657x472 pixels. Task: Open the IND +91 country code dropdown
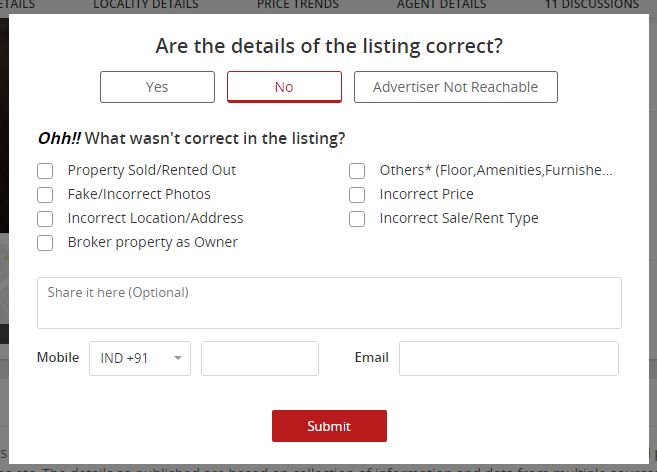pyautogui.click(x=139, y=358)
